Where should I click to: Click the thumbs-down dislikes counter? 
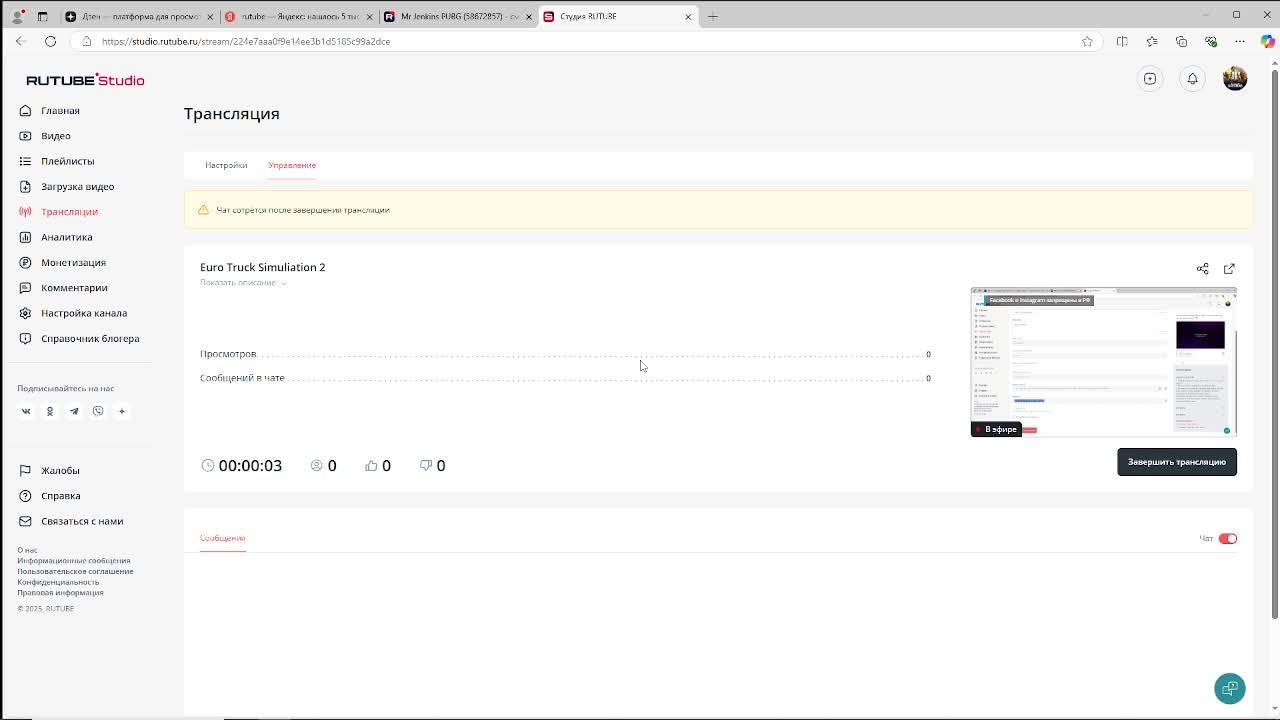pyautogui.click(x=432, y=465)
